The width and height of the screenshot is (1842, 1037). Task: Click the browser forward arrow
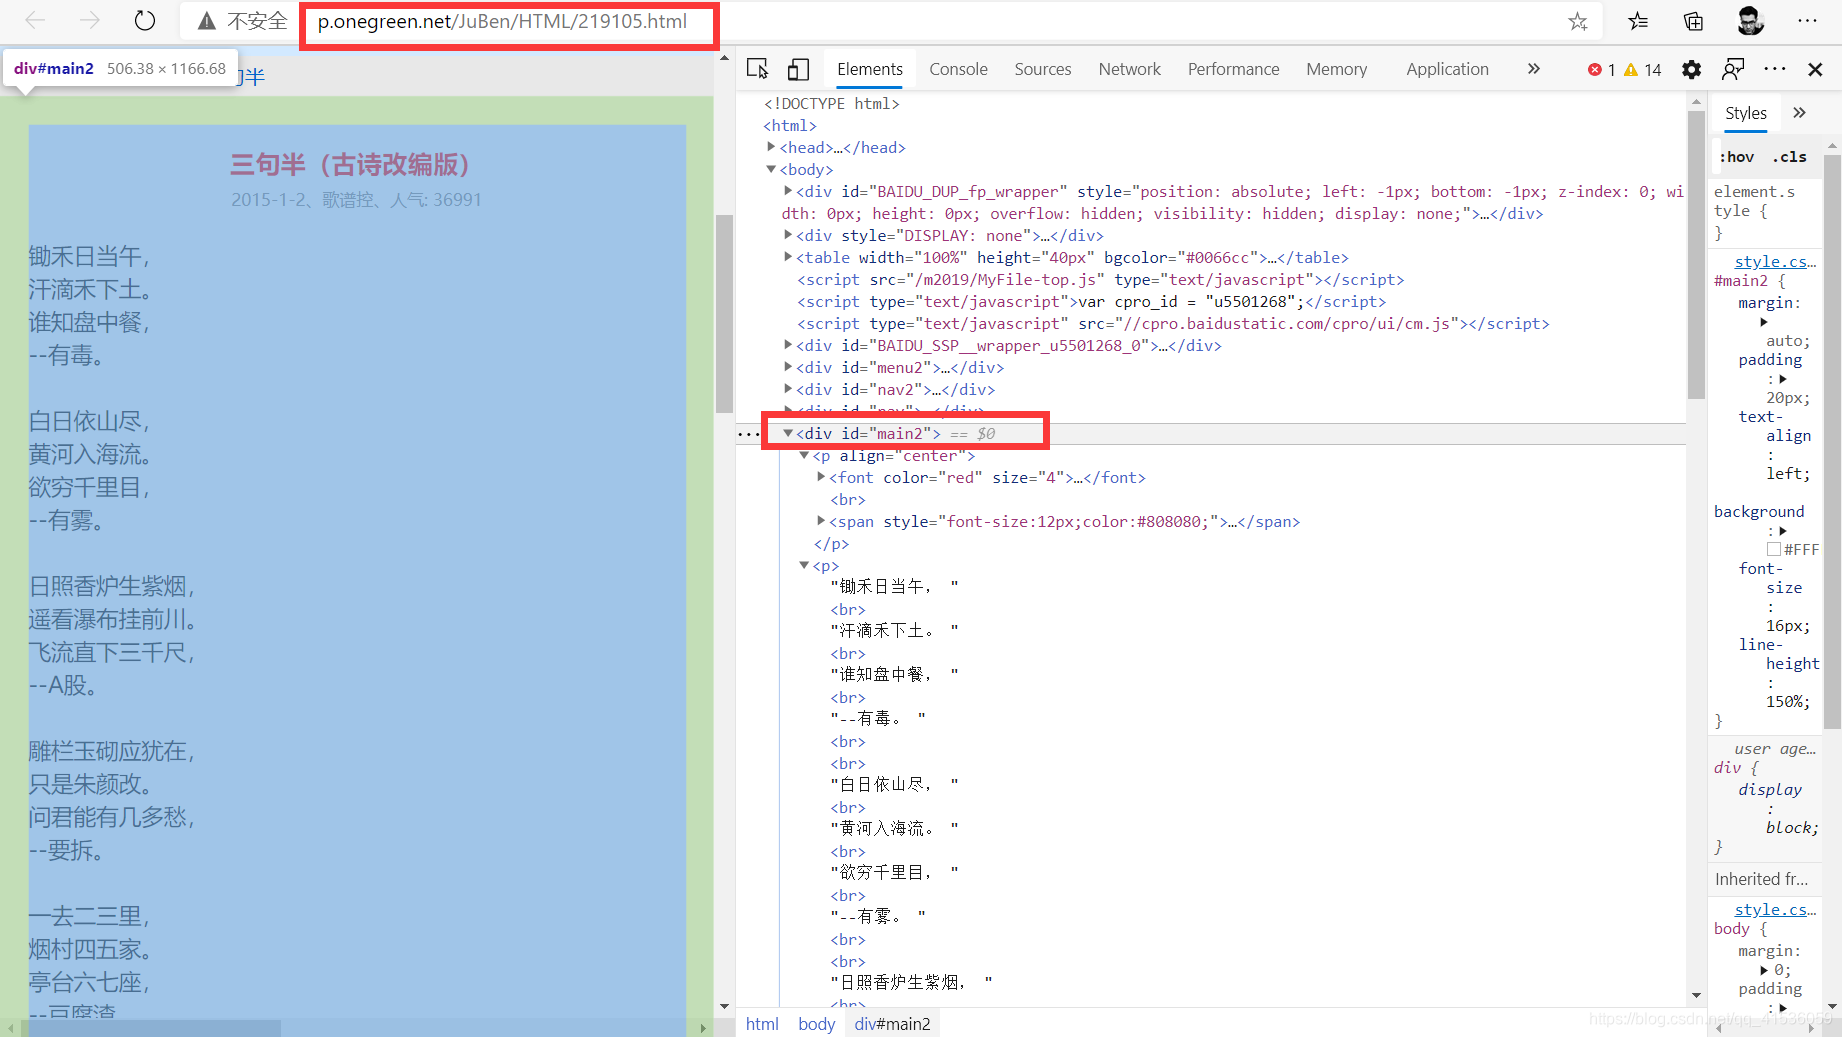coord(90,20)
